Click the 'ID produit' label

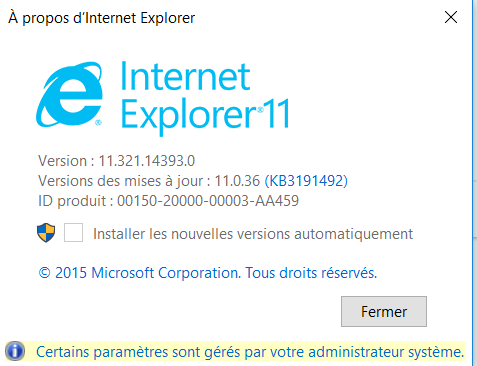click(x=75, y=201)
